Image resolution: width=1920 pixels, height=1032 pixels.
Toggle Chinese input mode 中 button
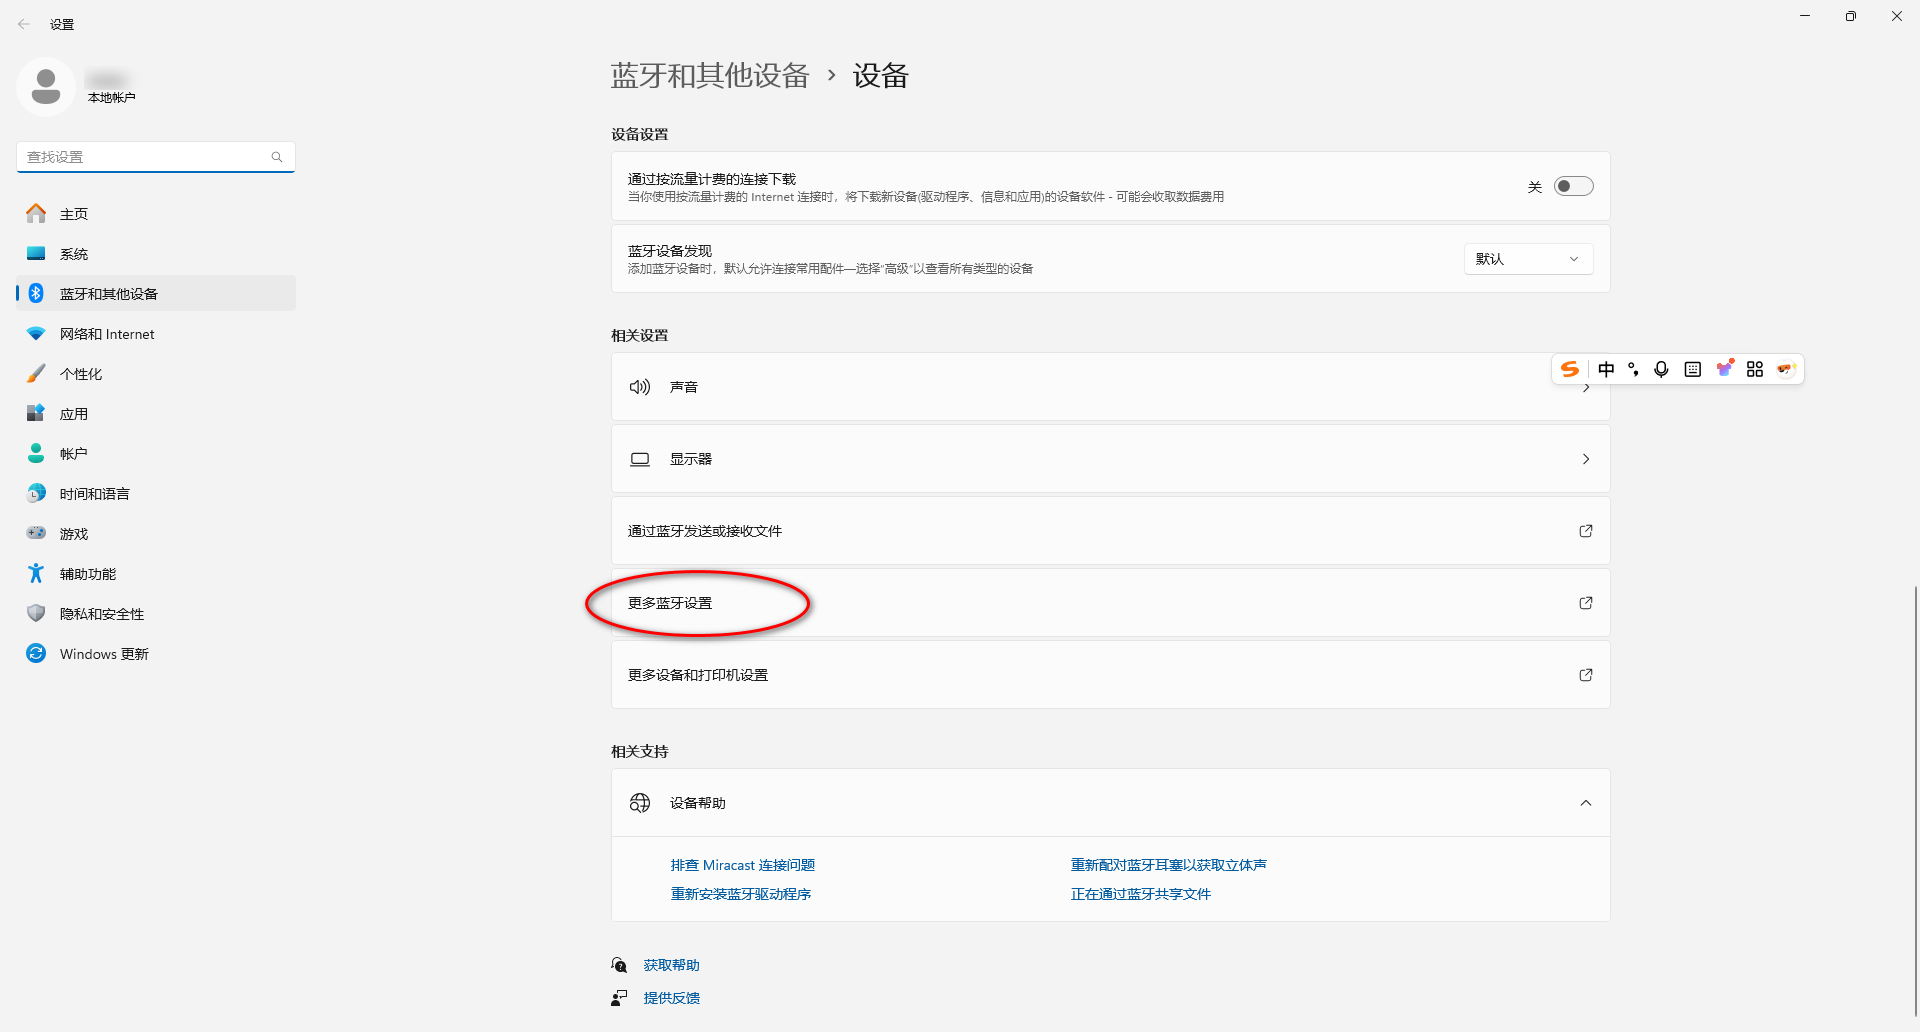point(1606,369)
